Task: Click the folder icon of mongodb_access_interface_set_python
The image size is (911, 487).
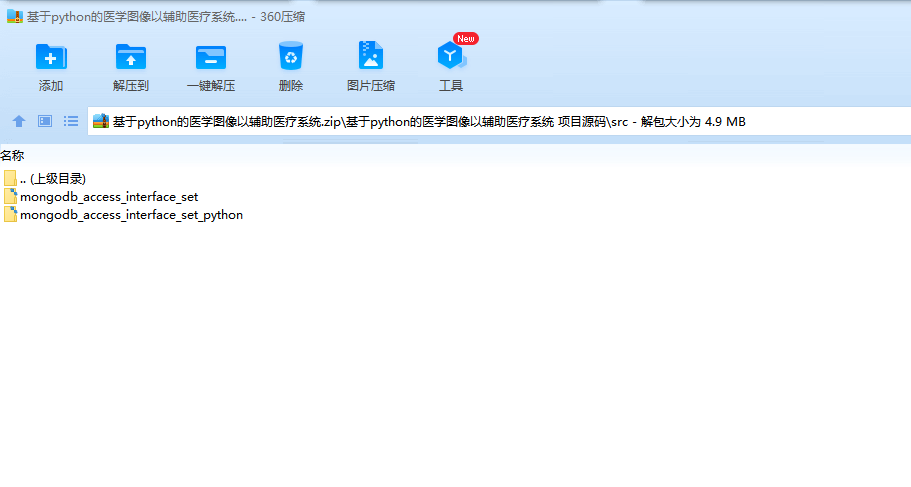Action: [x=10, y=214]
